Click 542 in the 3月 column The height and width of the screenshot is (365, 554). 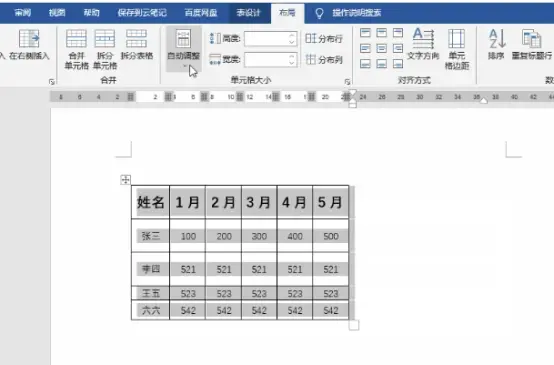click(259, 310)
